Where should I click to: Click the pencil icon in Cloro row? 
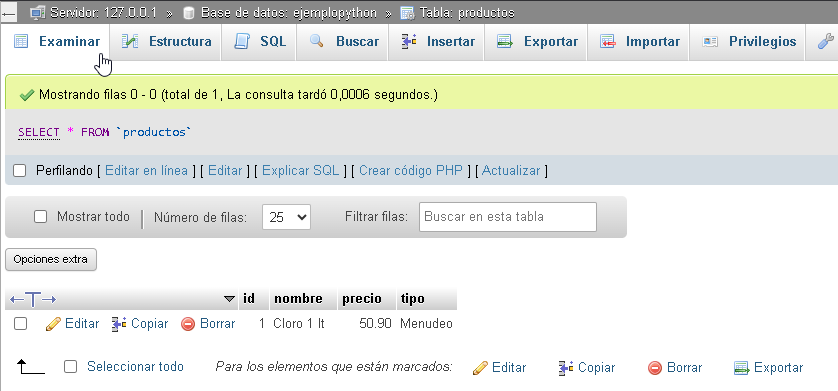pyautogui.click(x=53, y=324)
